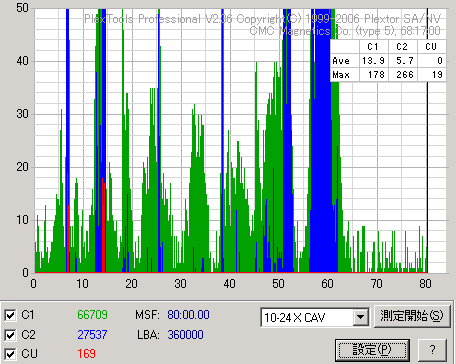
Task: Open the 10-24 X CAV speed dropdown
Action: pyautogui.click(x=314, y=318)
